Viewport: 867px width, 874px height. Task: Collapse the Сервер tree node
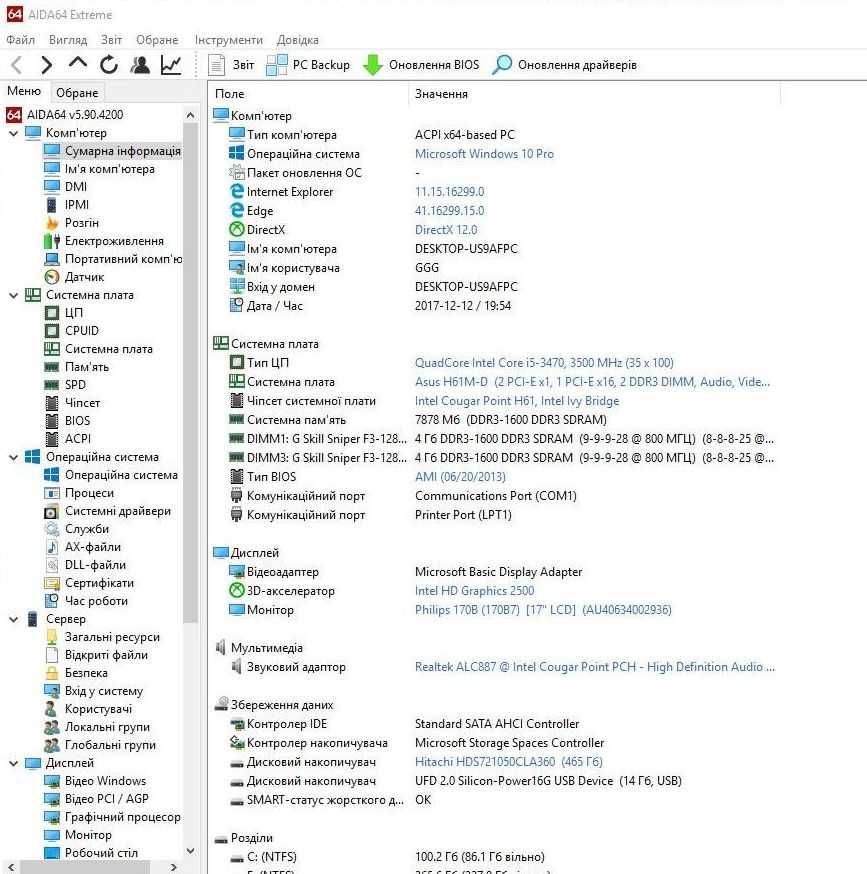(14, 619)
